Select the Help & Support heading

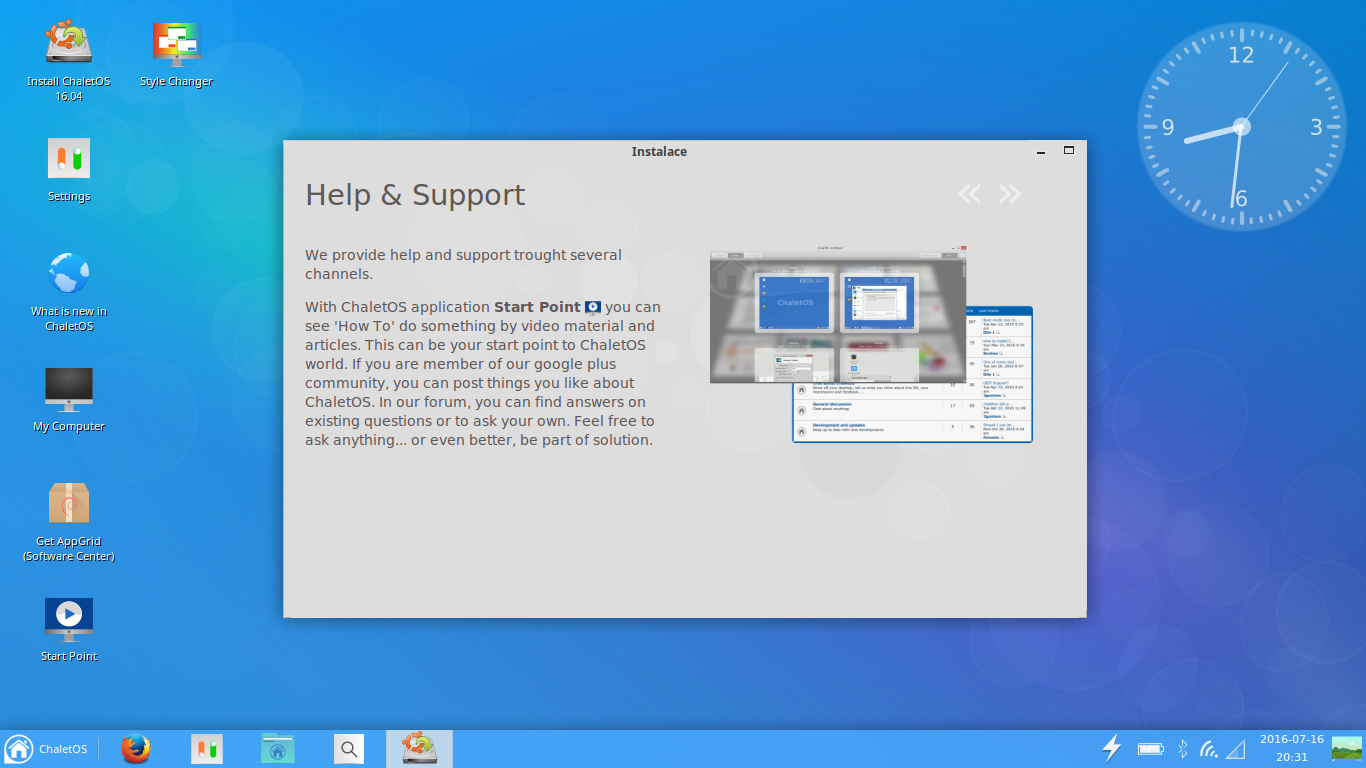click(x=415, y=194)
